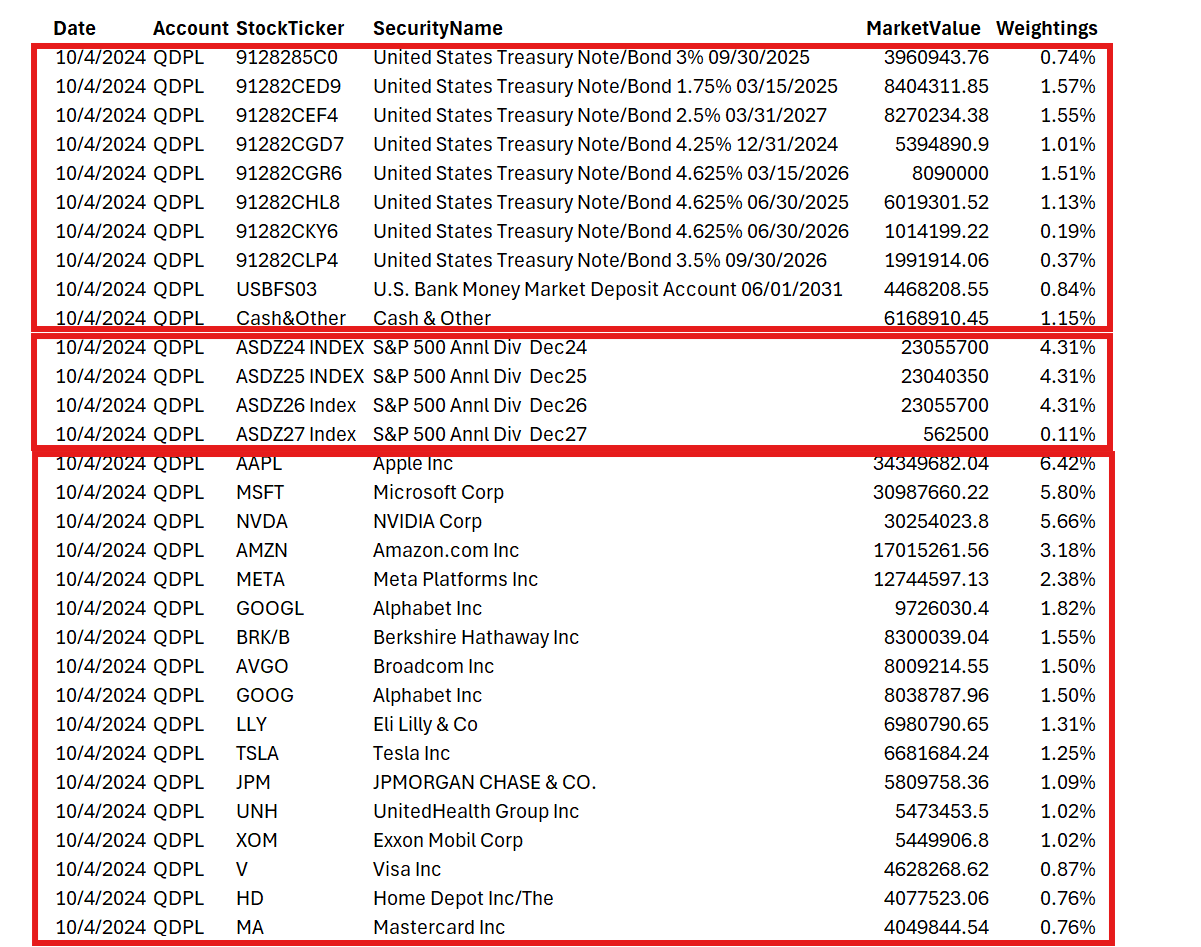
Task: Select the market value 34349682.04 cell
Action: tap(929, 463)
